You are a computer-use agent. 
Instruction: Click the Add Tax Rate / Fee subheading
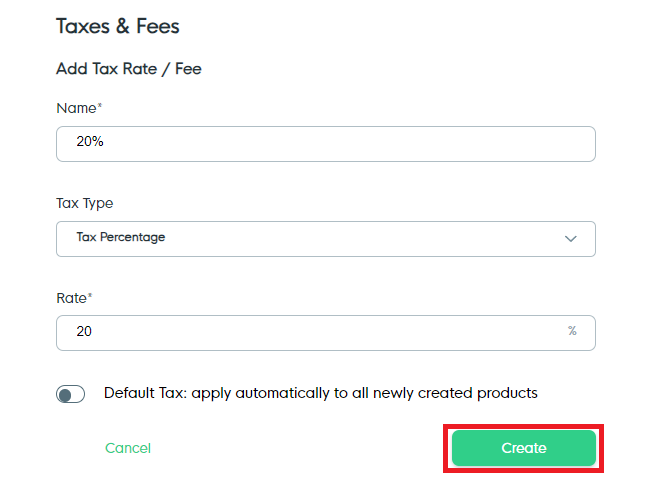(x=129, y=70)
